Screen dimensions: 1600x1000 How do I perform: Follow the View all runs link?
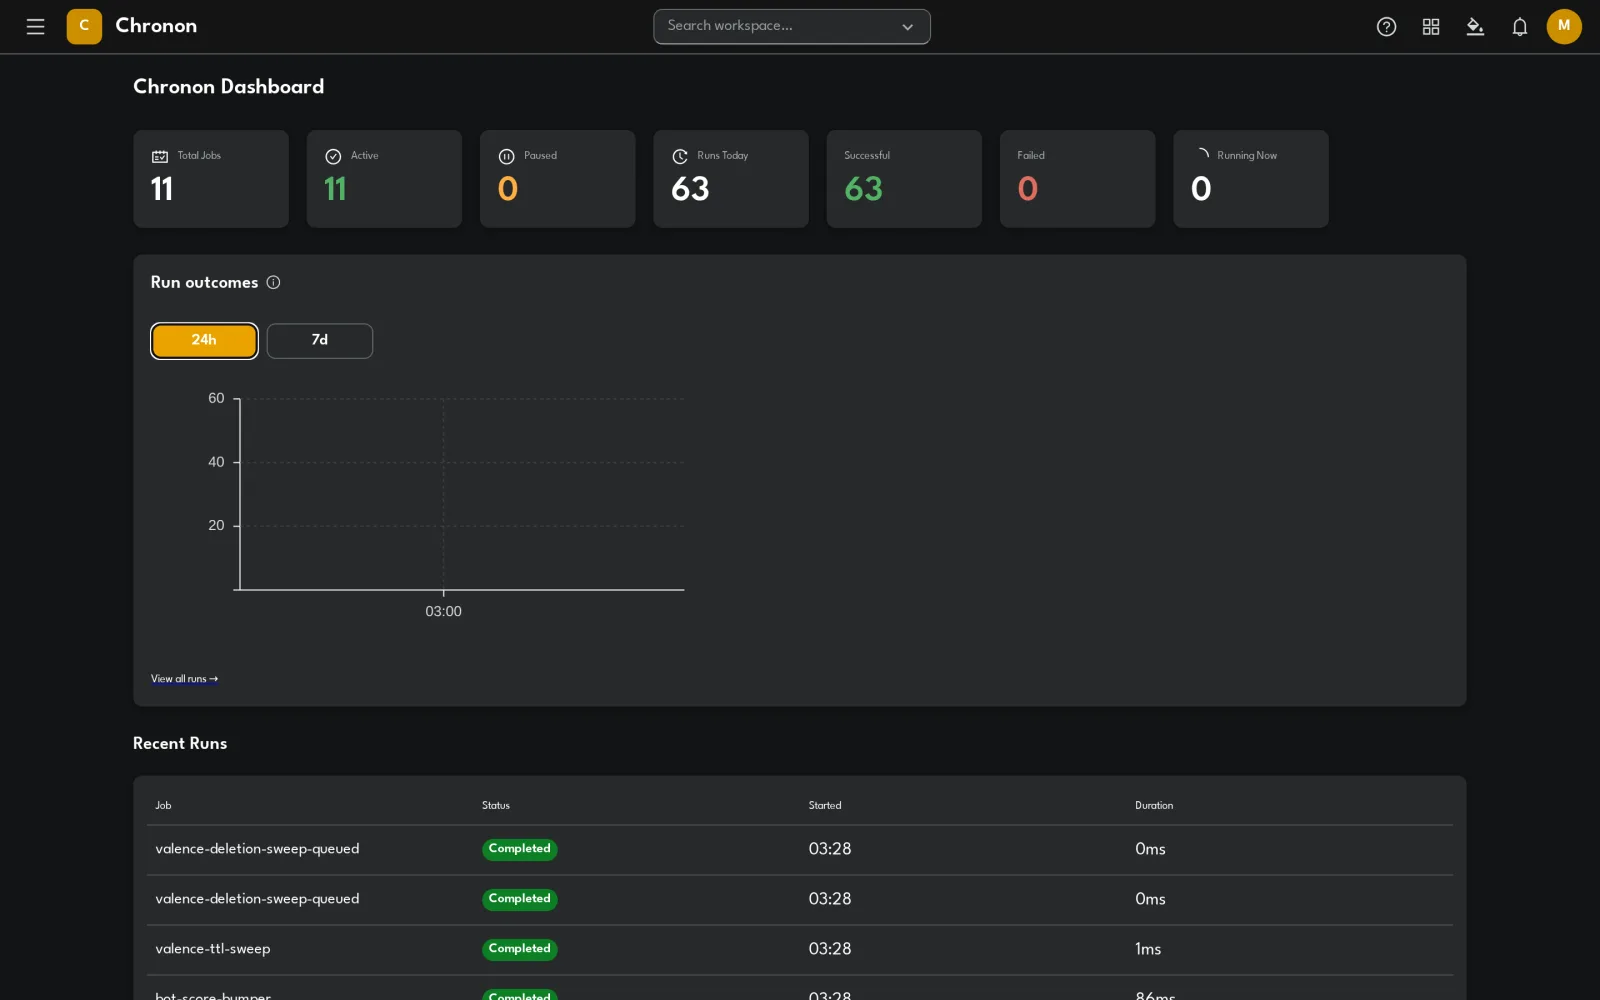click(185, 679)
